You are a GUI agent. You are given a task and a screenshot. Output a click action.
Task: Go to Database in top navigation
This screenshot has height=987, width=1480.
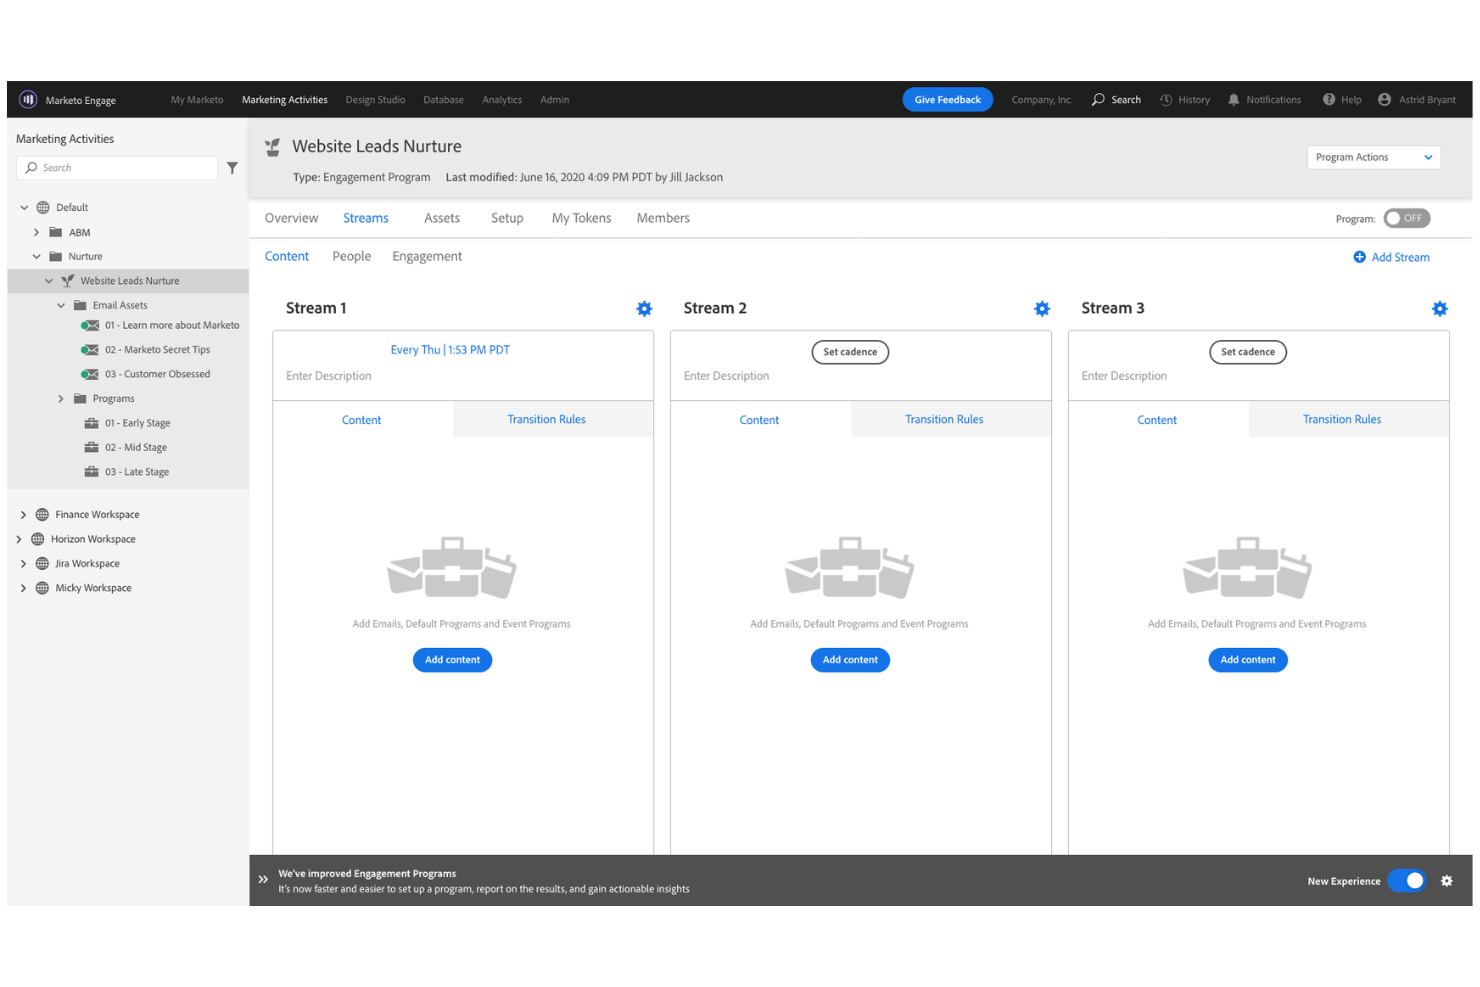(443, 100)
